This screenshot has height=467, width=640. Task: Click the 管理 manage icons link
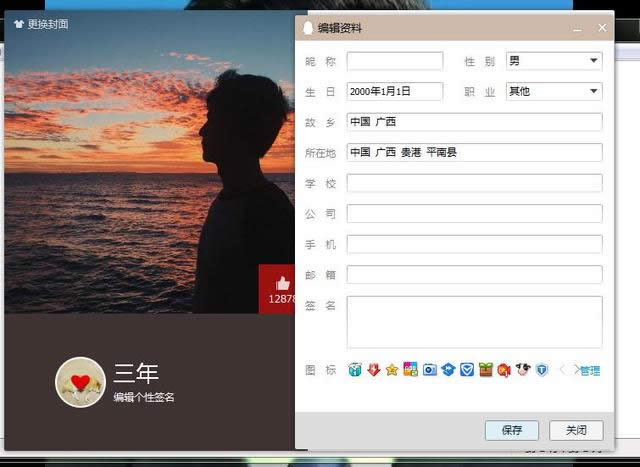click(590, 371)
